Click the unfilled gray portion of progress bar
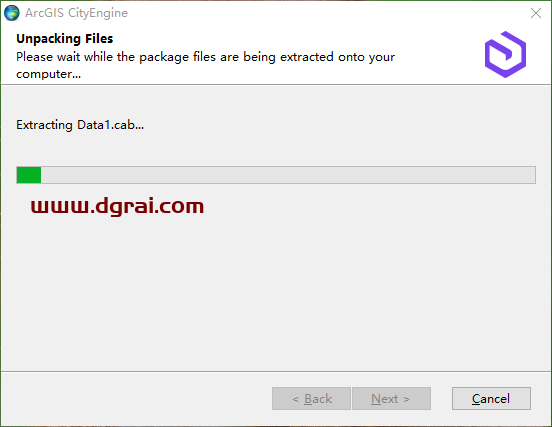 tap(288, 175)
